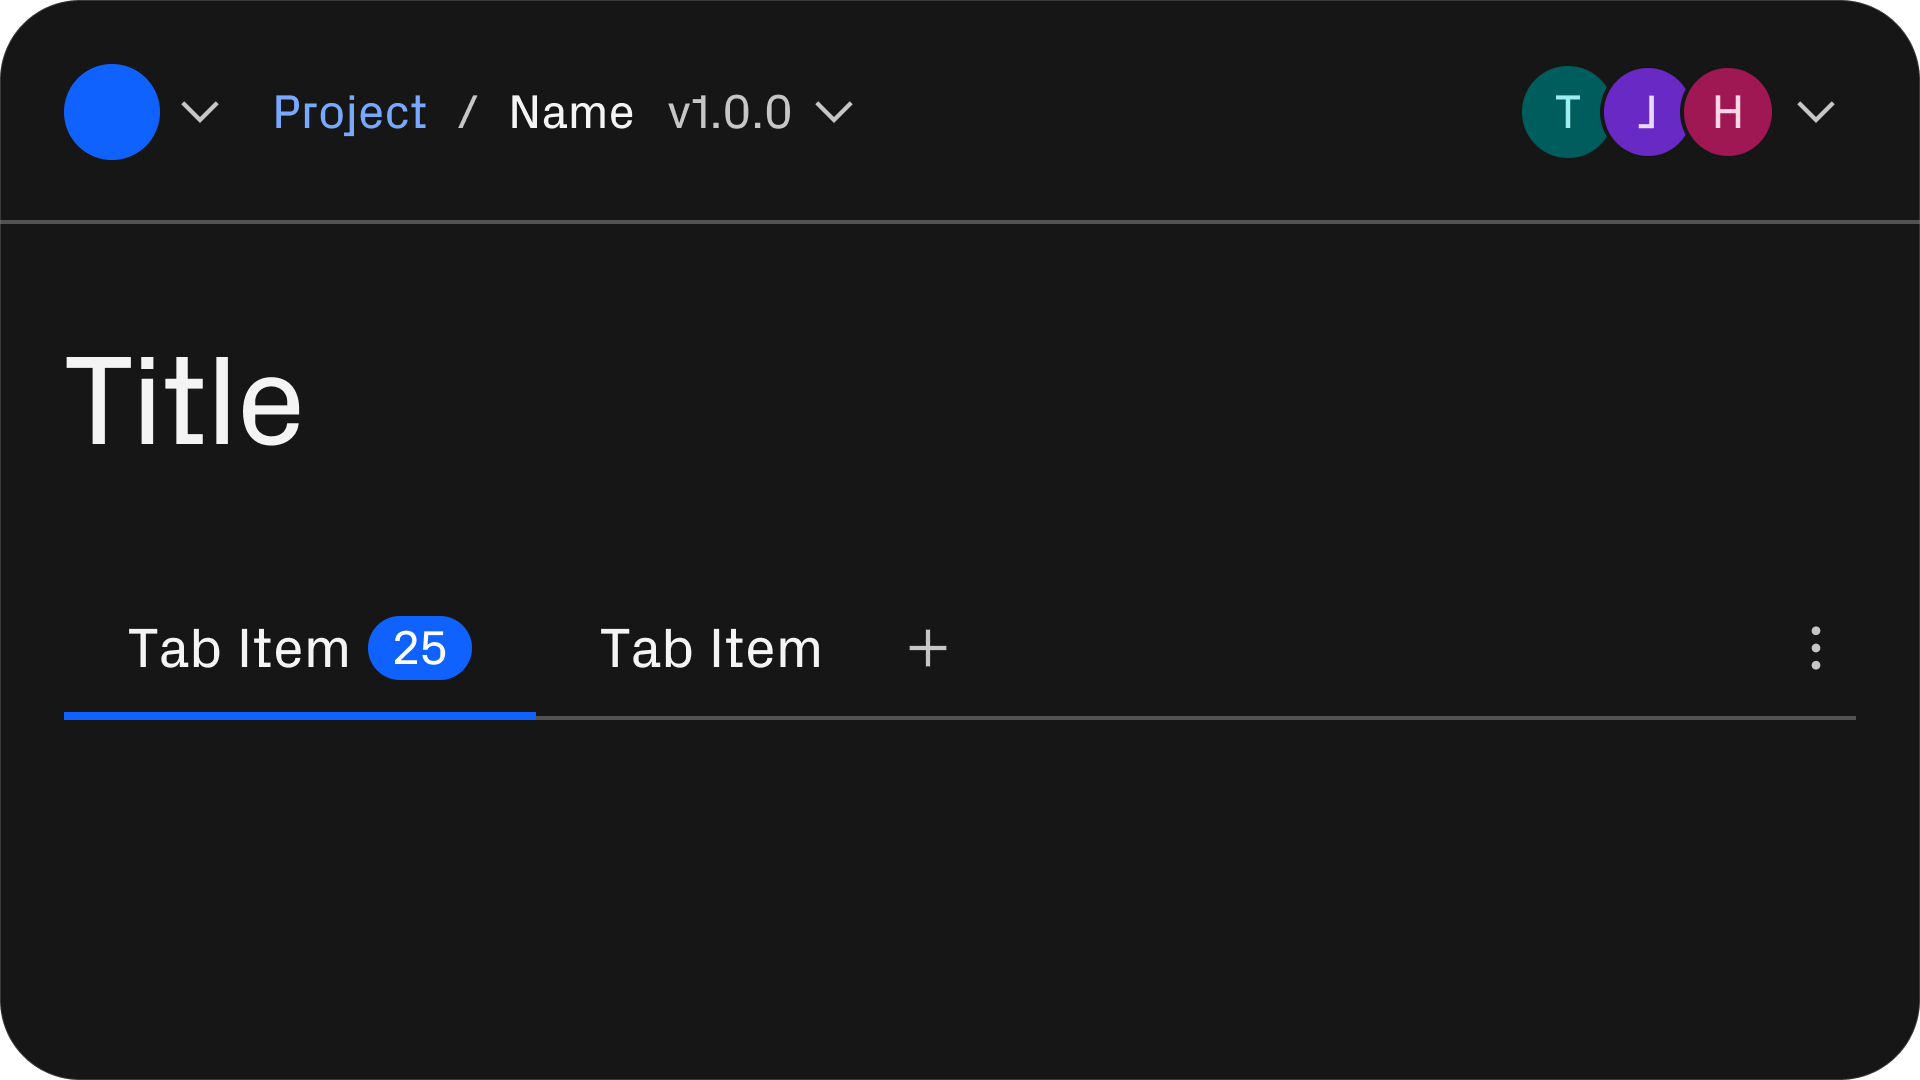Click the blue active tab underline indicator
This screenshot has width=1920, height=1080.
point(300,716)
